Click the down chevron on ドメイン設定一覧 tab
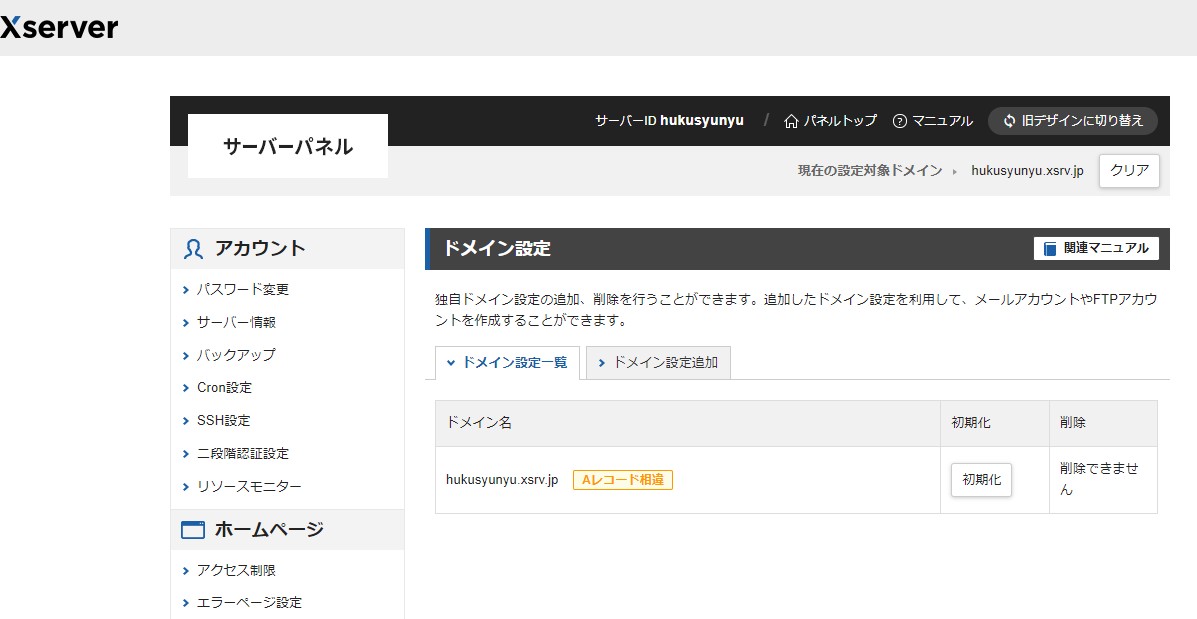The height and width of the screenshot is (619, 1197). (x=450, y=363)
